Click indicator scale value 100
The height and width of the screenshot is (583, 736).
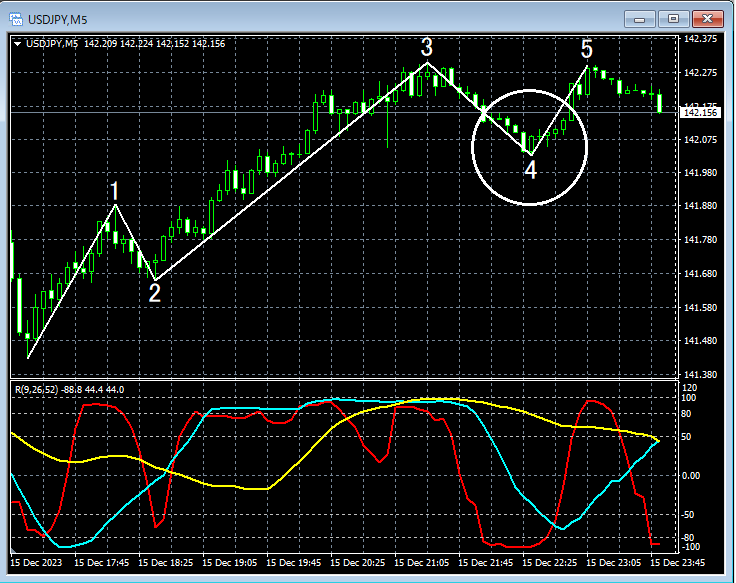[x=689, y=398]
